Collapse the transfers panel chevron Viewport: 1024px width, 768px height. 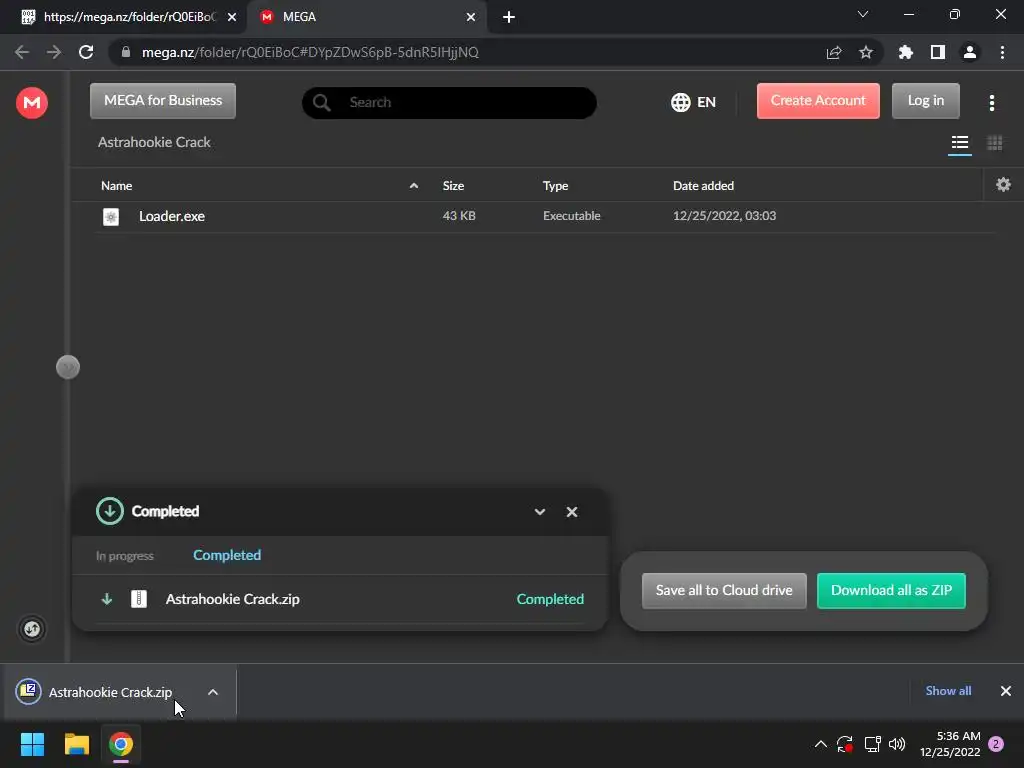point(539,512)
